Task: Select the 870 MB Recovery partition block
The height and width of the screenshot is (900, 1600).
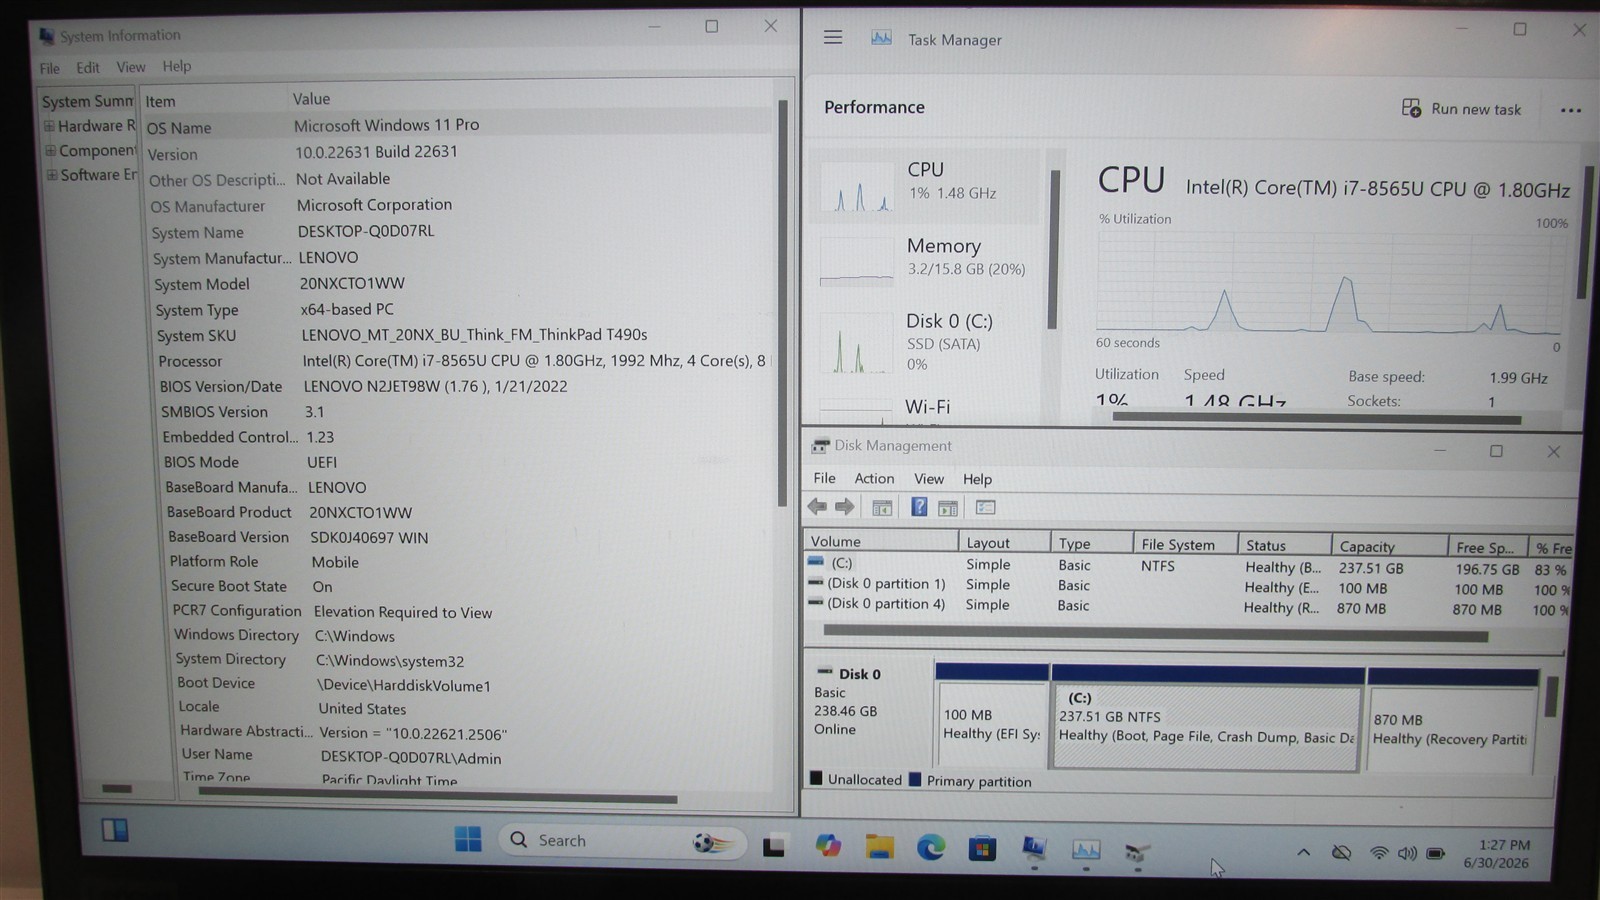Action: (1452, 722)
